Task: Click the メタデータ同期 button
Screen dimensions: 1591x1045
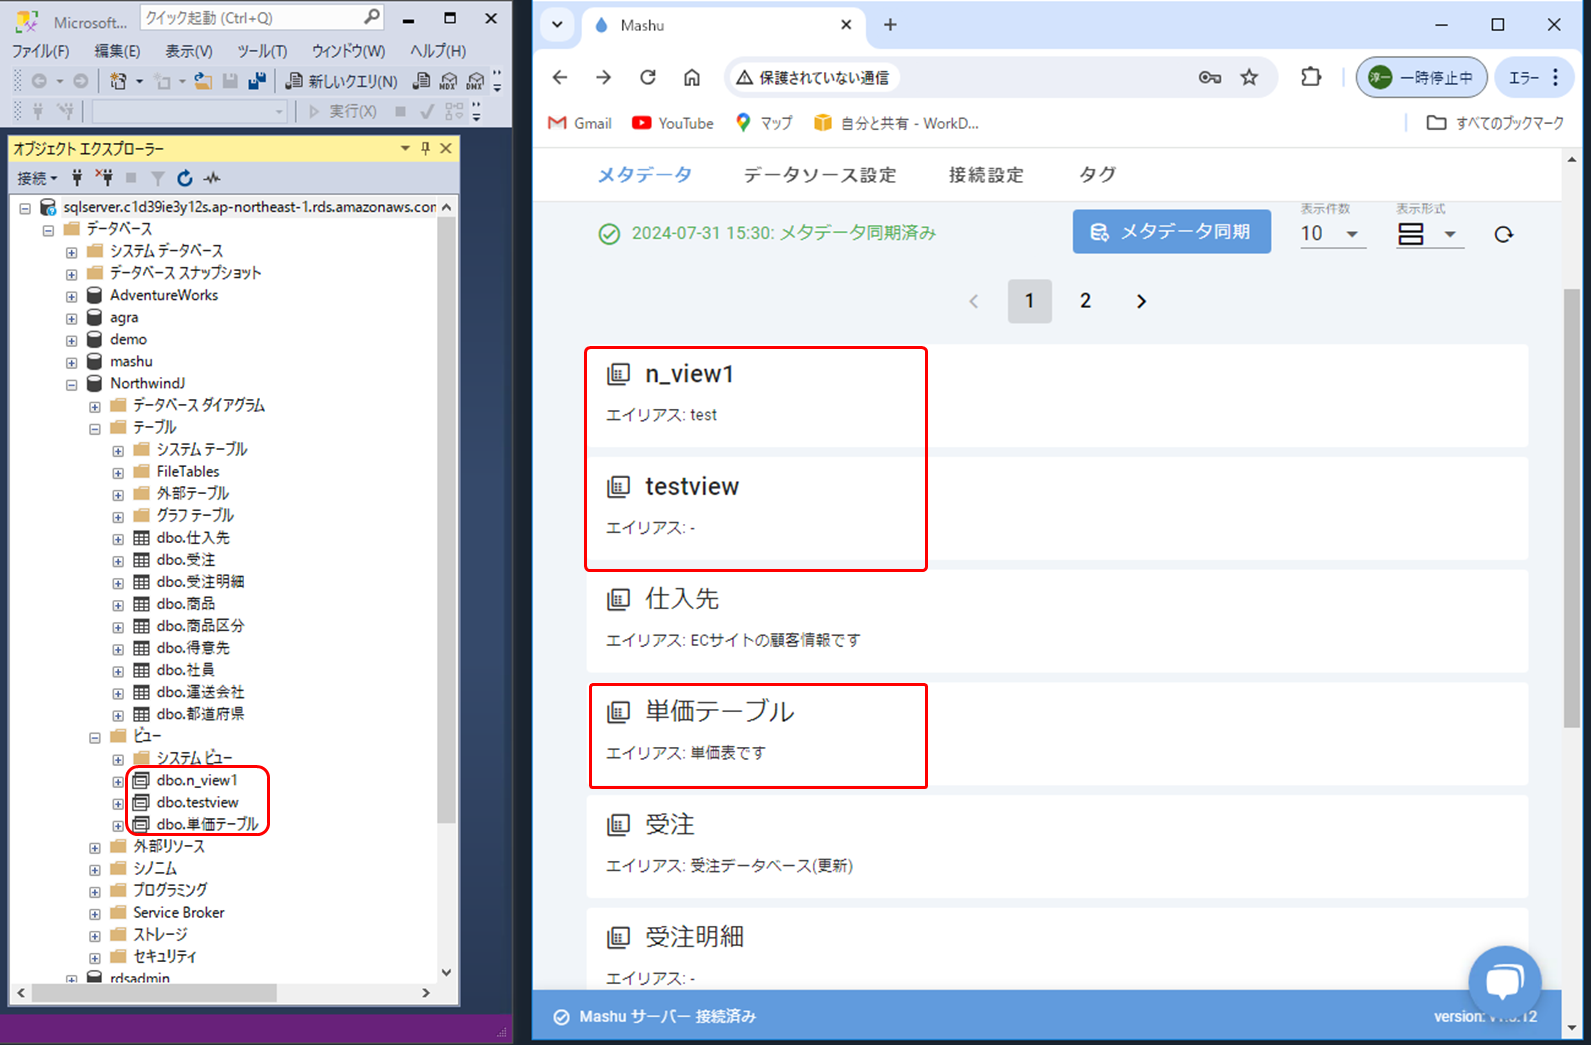Action: [1171, 232]
